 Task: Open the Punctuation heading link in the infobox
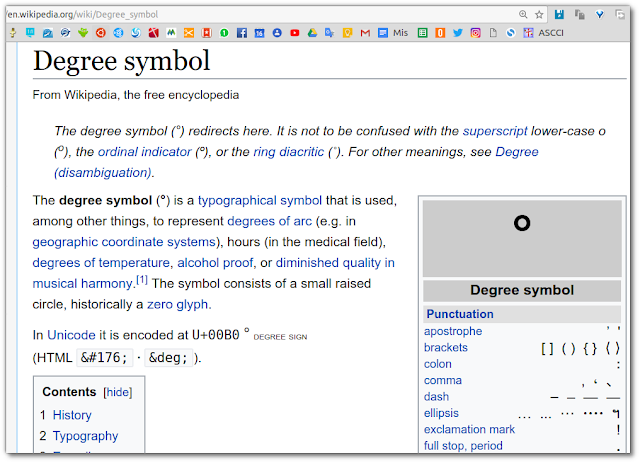tap(460, 314)
